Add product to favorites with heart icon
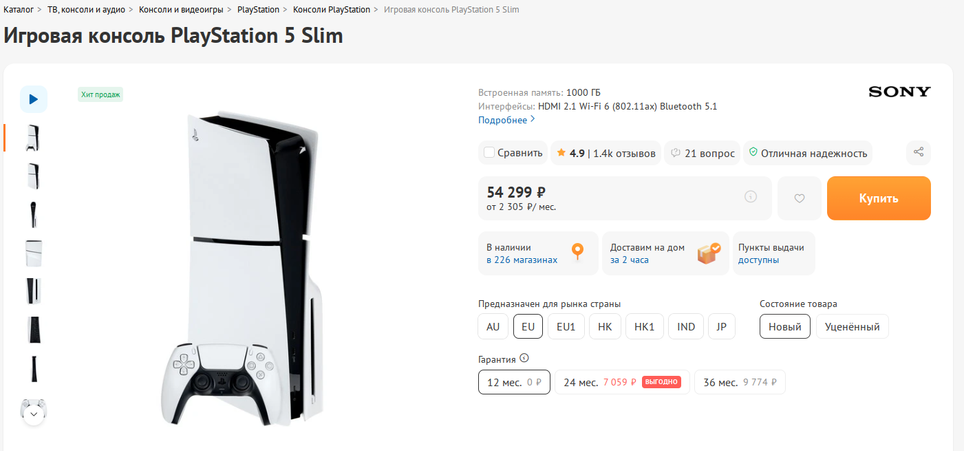The height and width of the screenshot is (451, 964). point(799,198)
